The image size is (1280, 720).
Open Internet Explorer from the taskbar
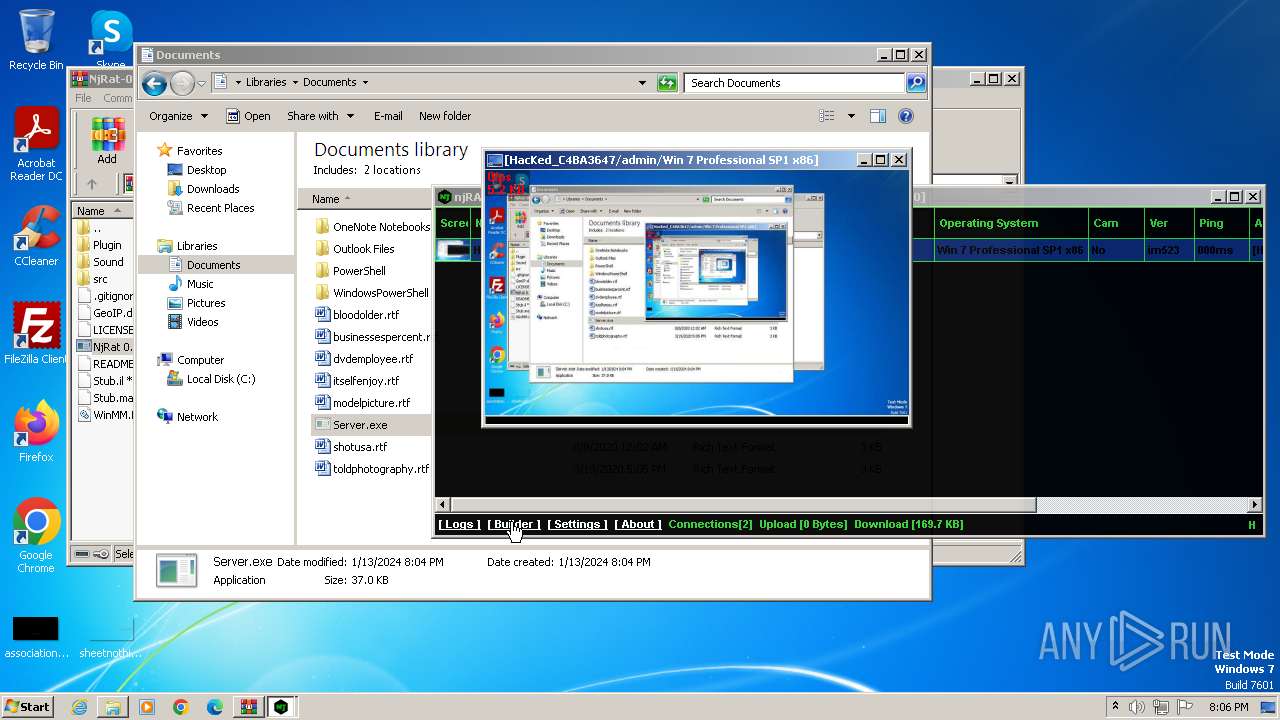[x=79, y=707]
